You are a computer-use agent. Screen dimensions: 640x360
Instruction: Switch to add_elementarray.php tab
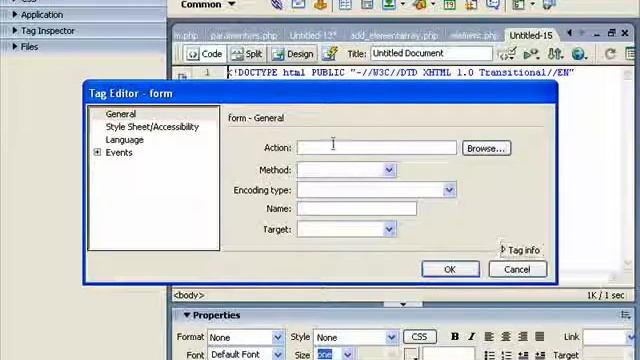pyautogui.click(x=394, y=36)
